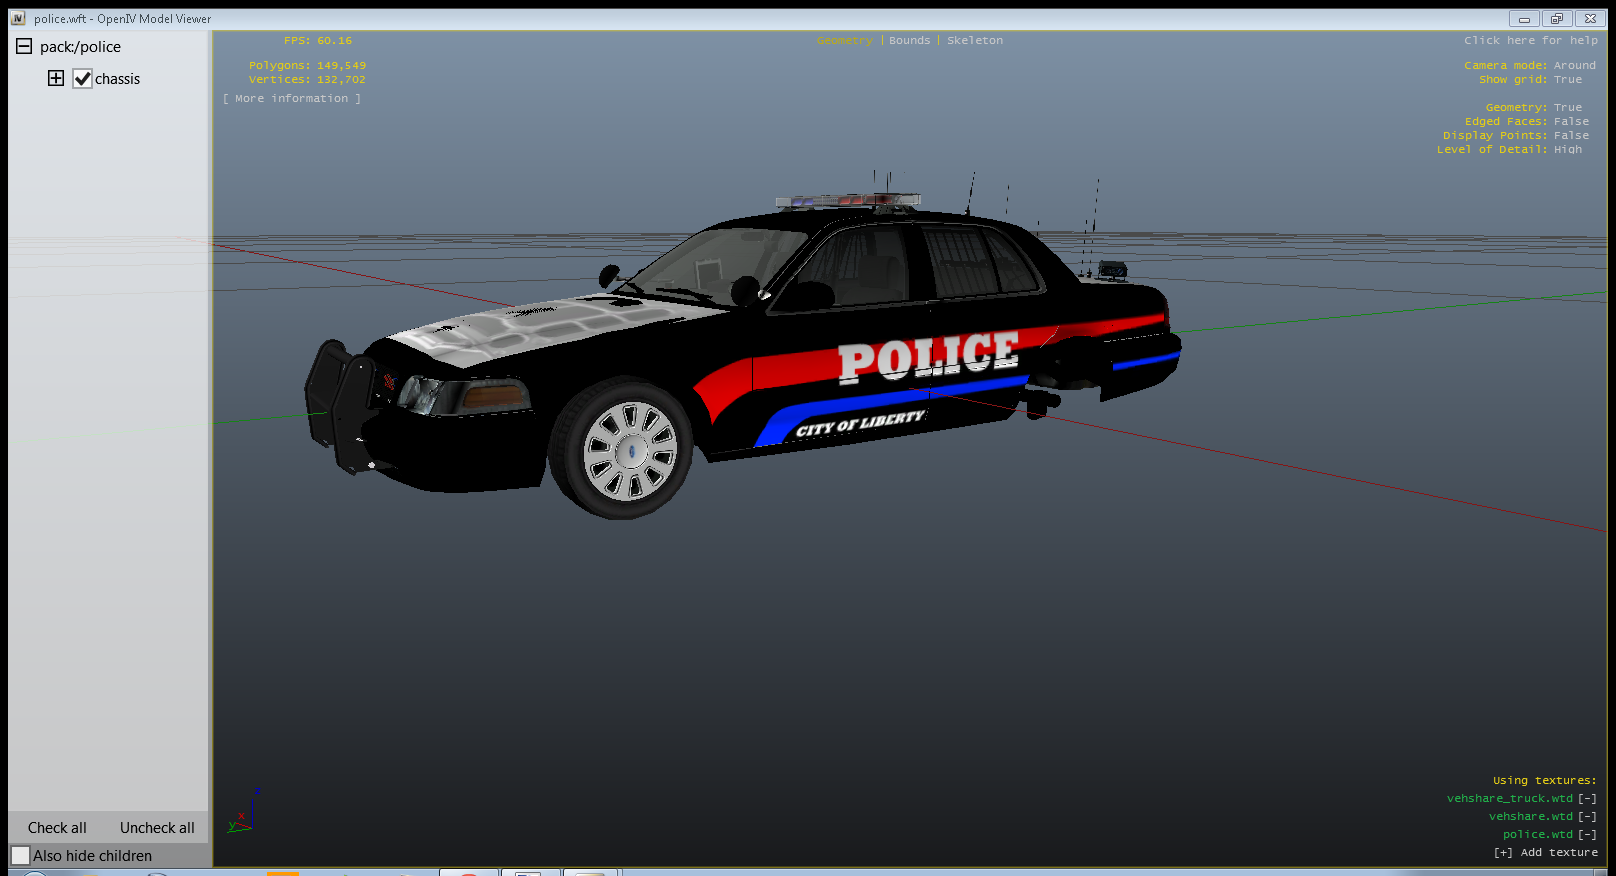Screen dimensions: 1616x876
Task: Expand the More information section
Action: pos(292,99)
